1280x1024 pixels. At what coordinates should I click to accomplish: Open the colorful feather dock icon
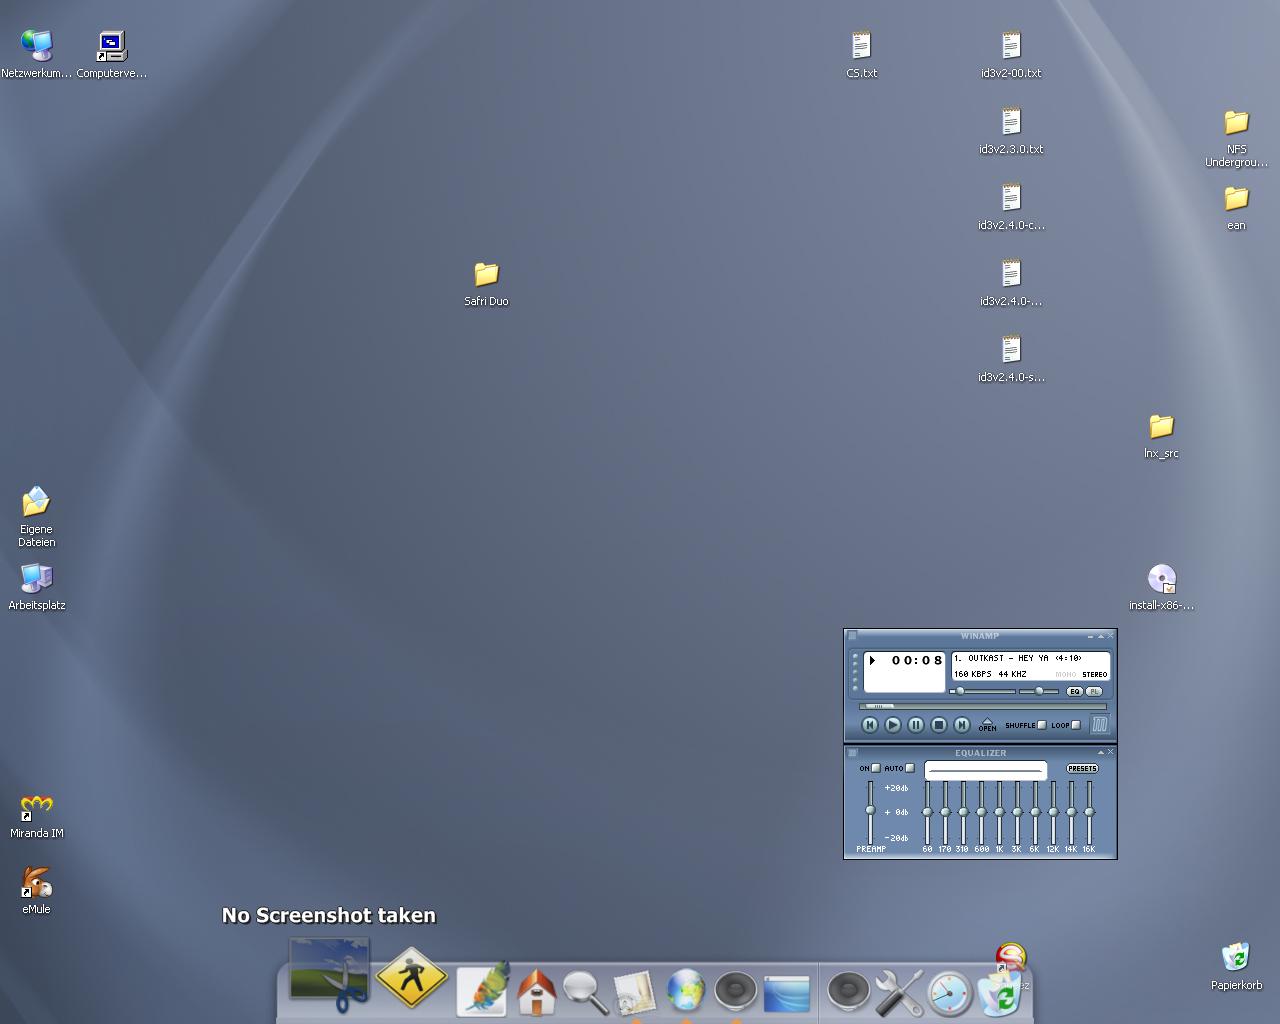484,989
